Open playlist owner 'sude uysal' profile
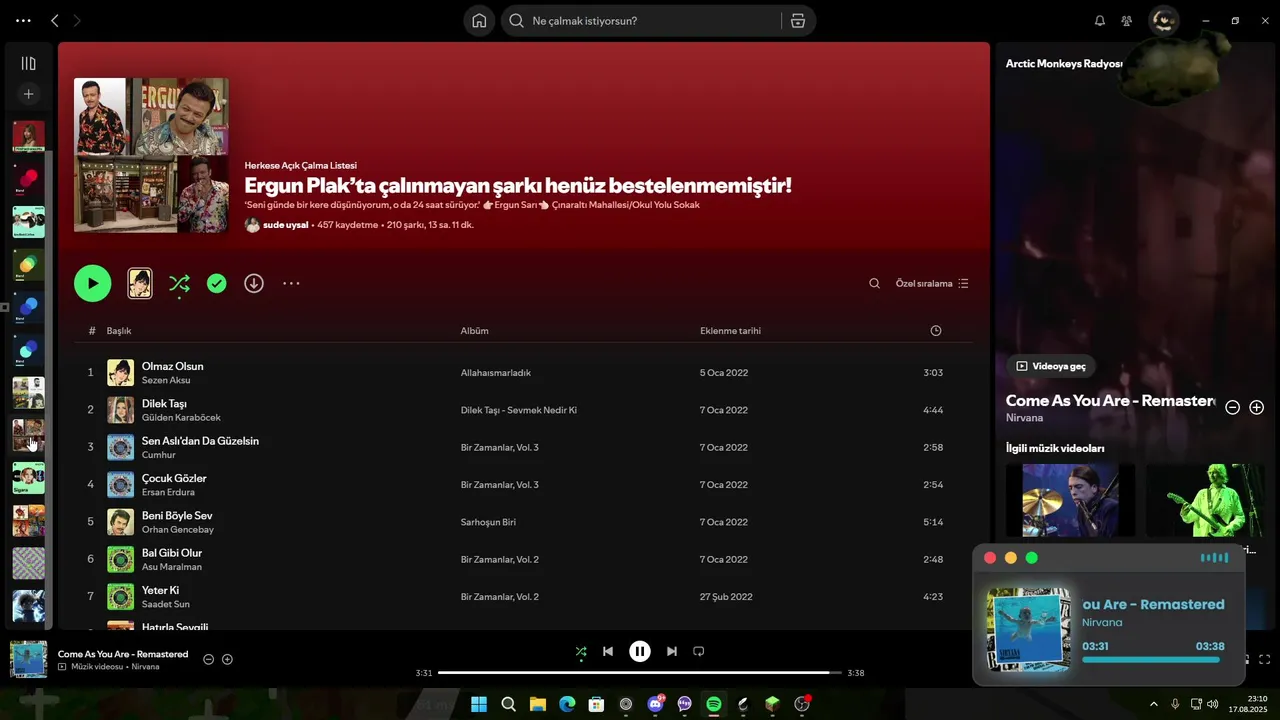This screenshot has height=720, width=1280. tap(286, 225)
